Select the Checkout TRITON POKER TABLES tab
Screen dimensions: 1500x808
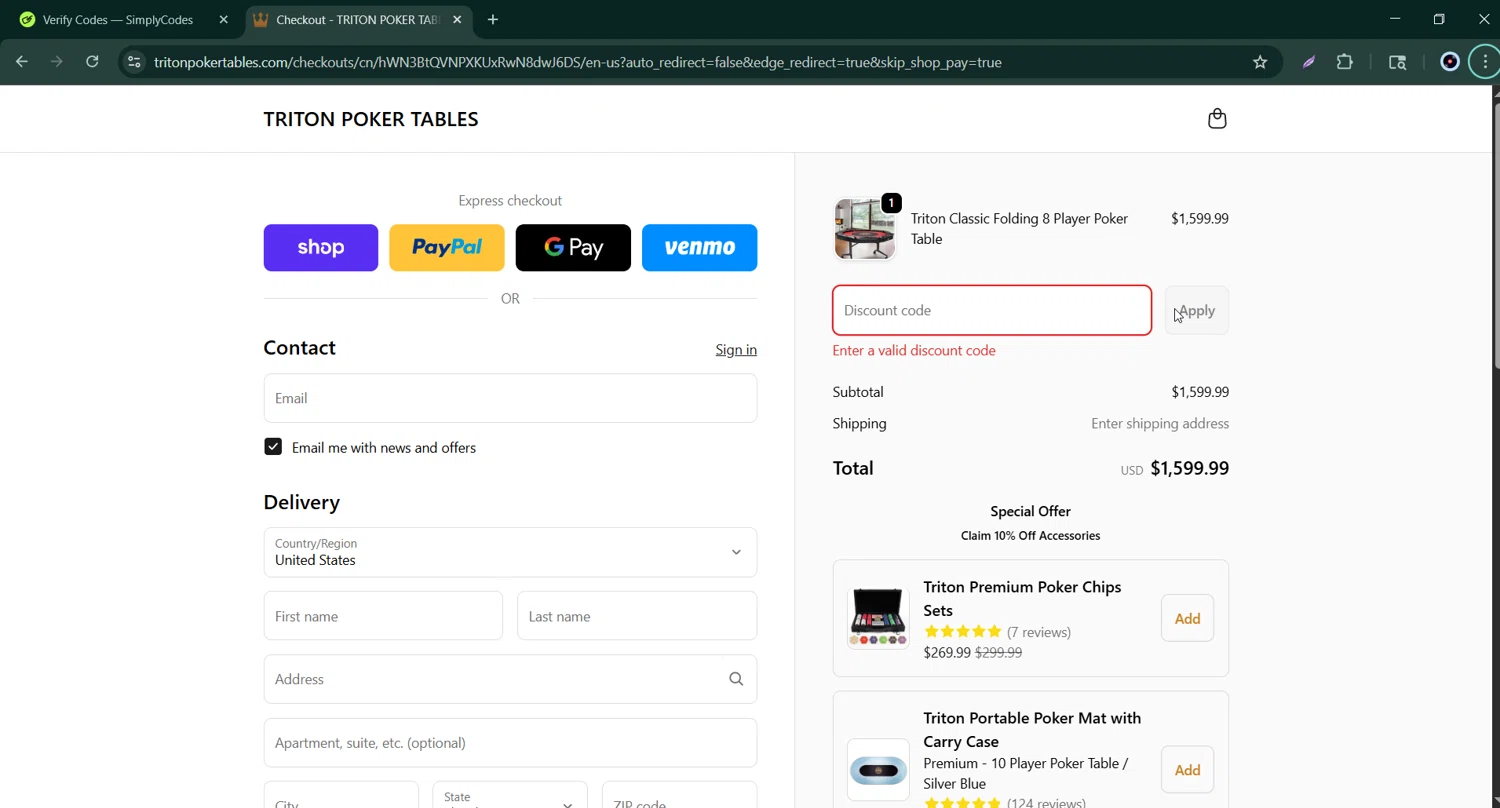pyautogui.click(x=359, y=19)
